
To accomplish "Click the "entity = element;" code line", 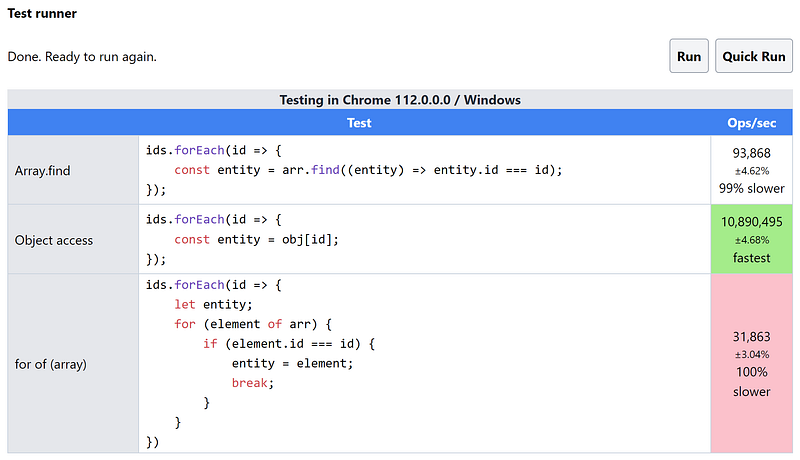I will click(x=292, y=363).
